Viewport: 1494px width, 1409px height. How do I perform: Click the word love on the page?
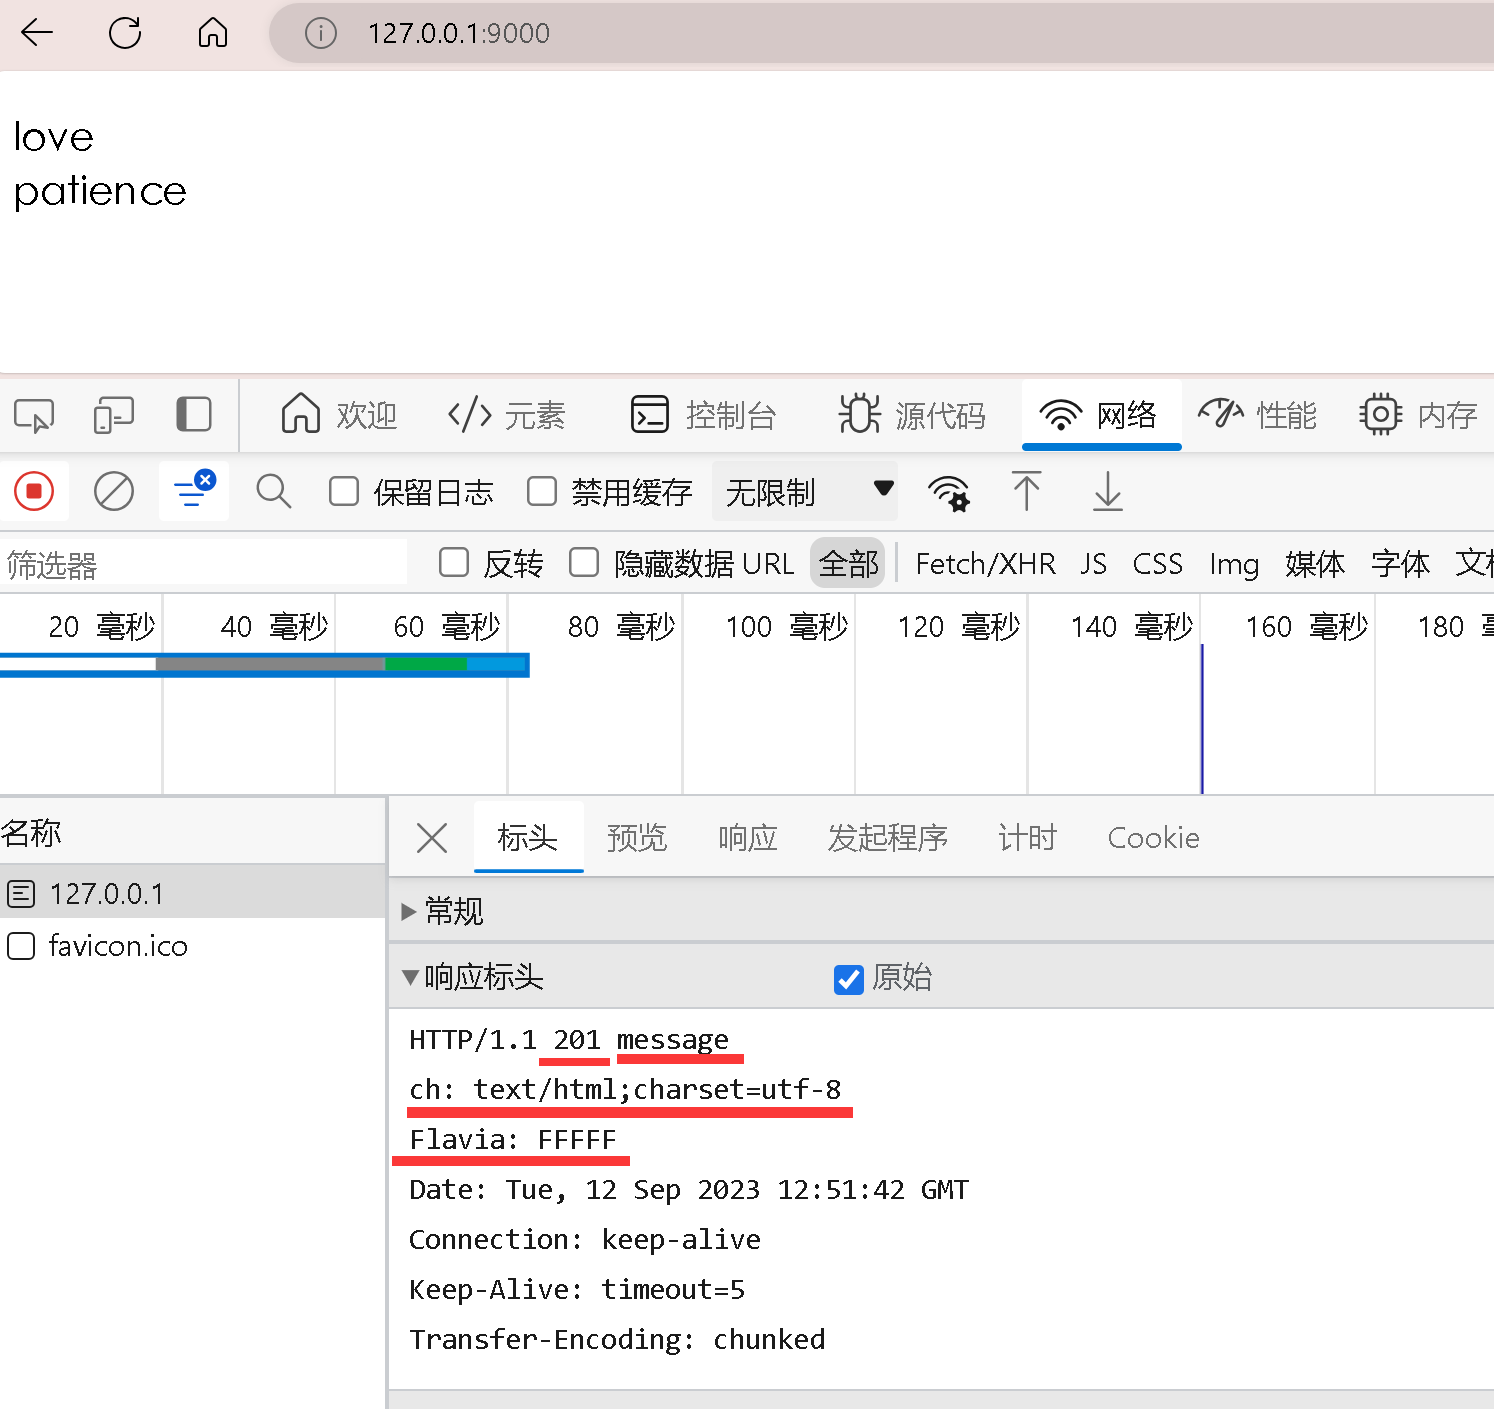point(54,137)
